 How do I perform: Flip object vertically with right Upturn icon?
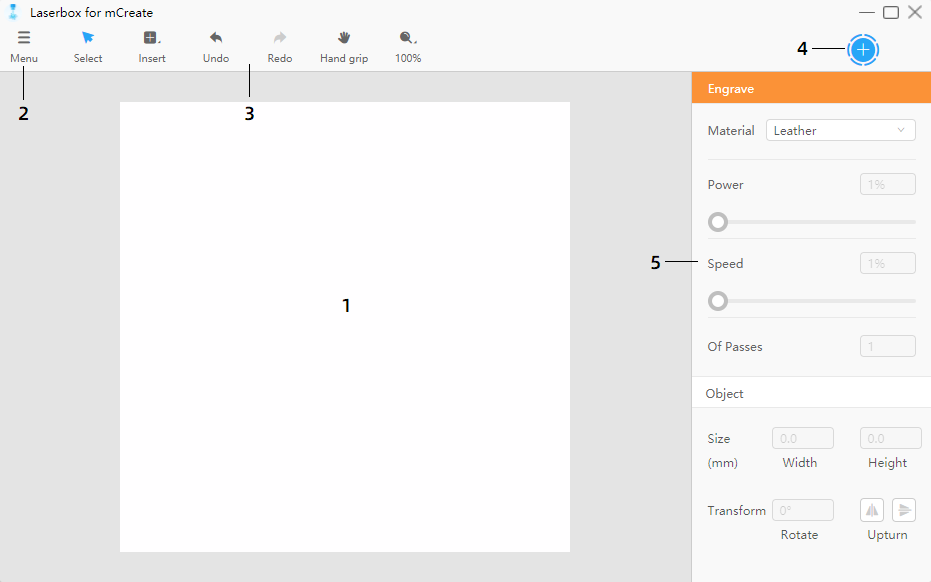pyautogui.click(x=904, y=510)
